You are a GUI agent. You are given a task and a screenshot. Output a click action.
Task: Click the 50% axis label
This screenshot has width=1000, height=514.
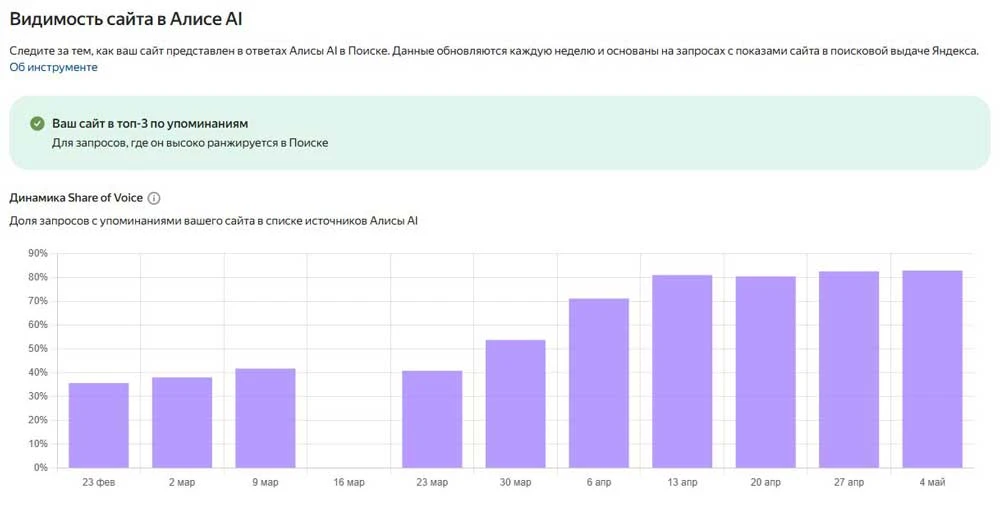38,349
